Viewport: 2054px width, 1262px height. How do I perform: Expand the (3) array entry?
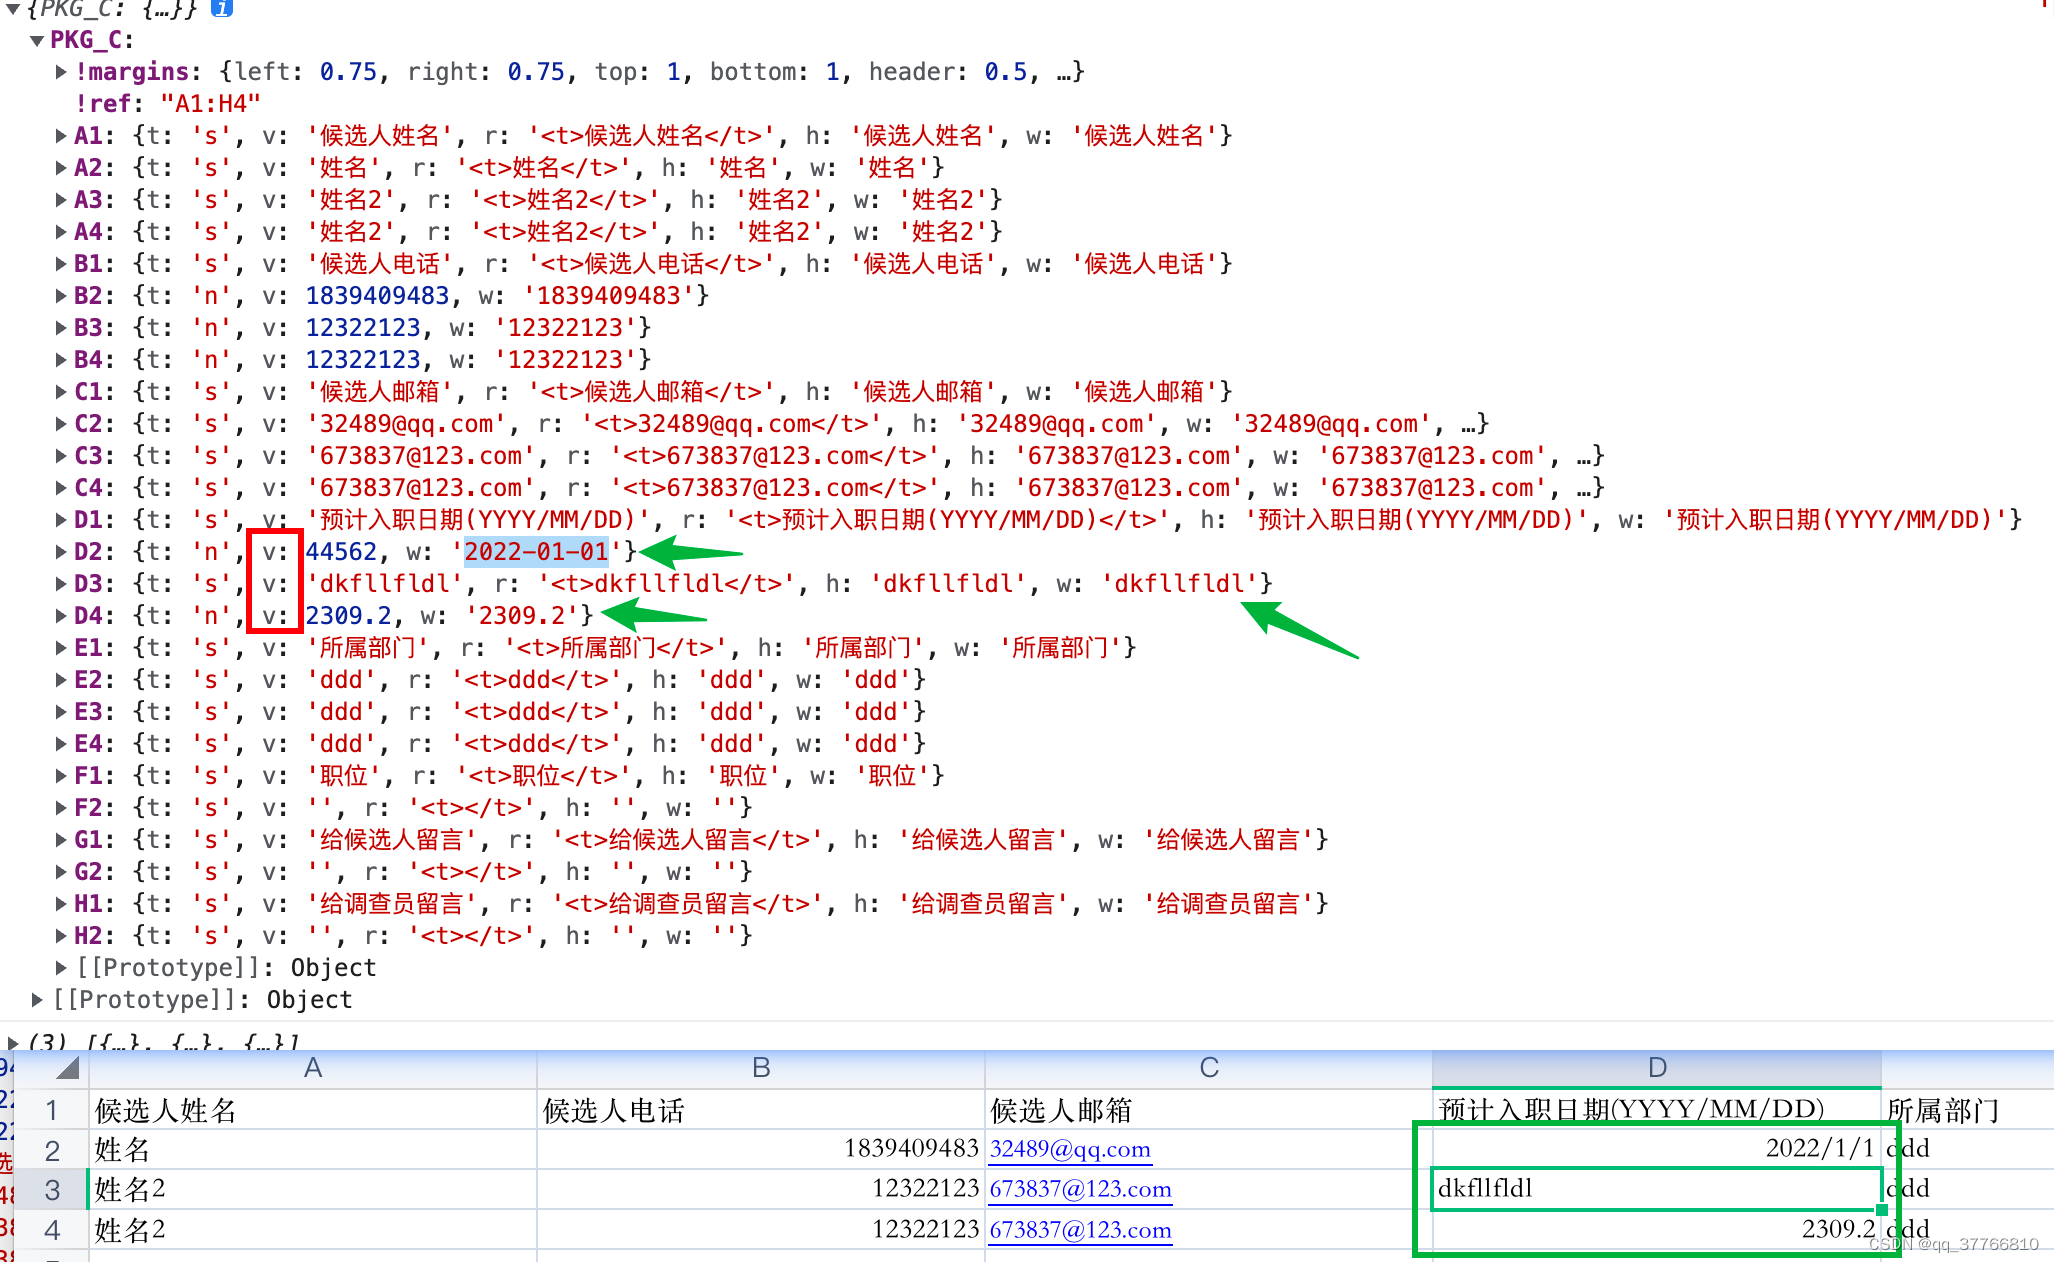[13, 1043]
